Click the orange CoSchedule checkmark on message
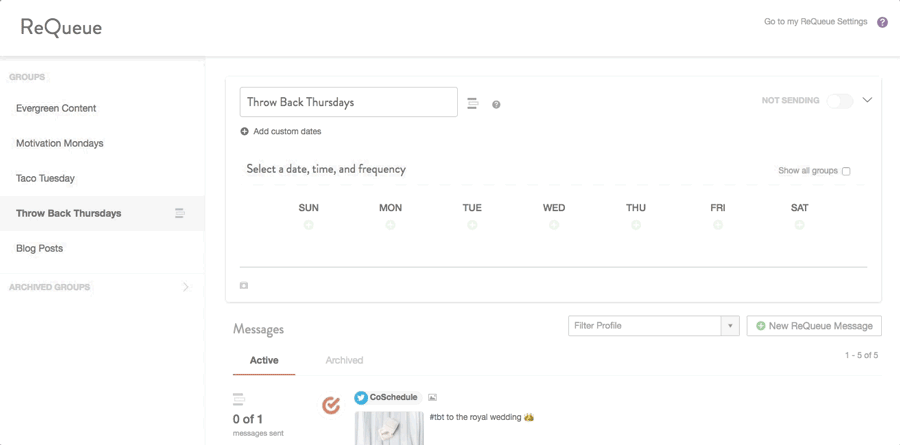900x445 pixels. click(331, 405)
